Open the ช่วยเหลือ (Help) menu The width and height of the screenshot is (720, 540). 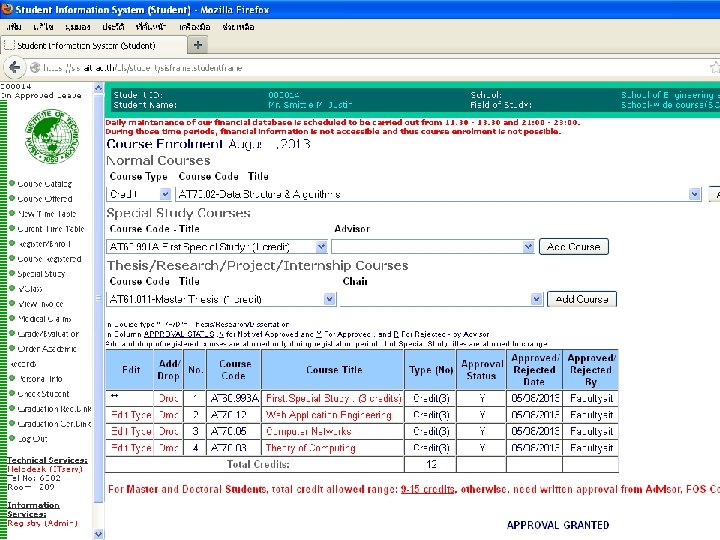pos(238,27)
